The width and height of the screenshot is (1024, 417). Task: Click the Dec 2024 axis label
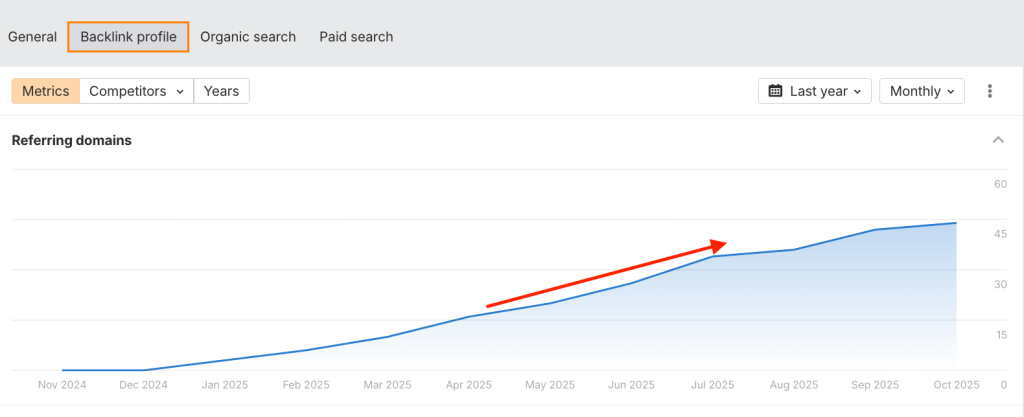click(x=143, y=385)
